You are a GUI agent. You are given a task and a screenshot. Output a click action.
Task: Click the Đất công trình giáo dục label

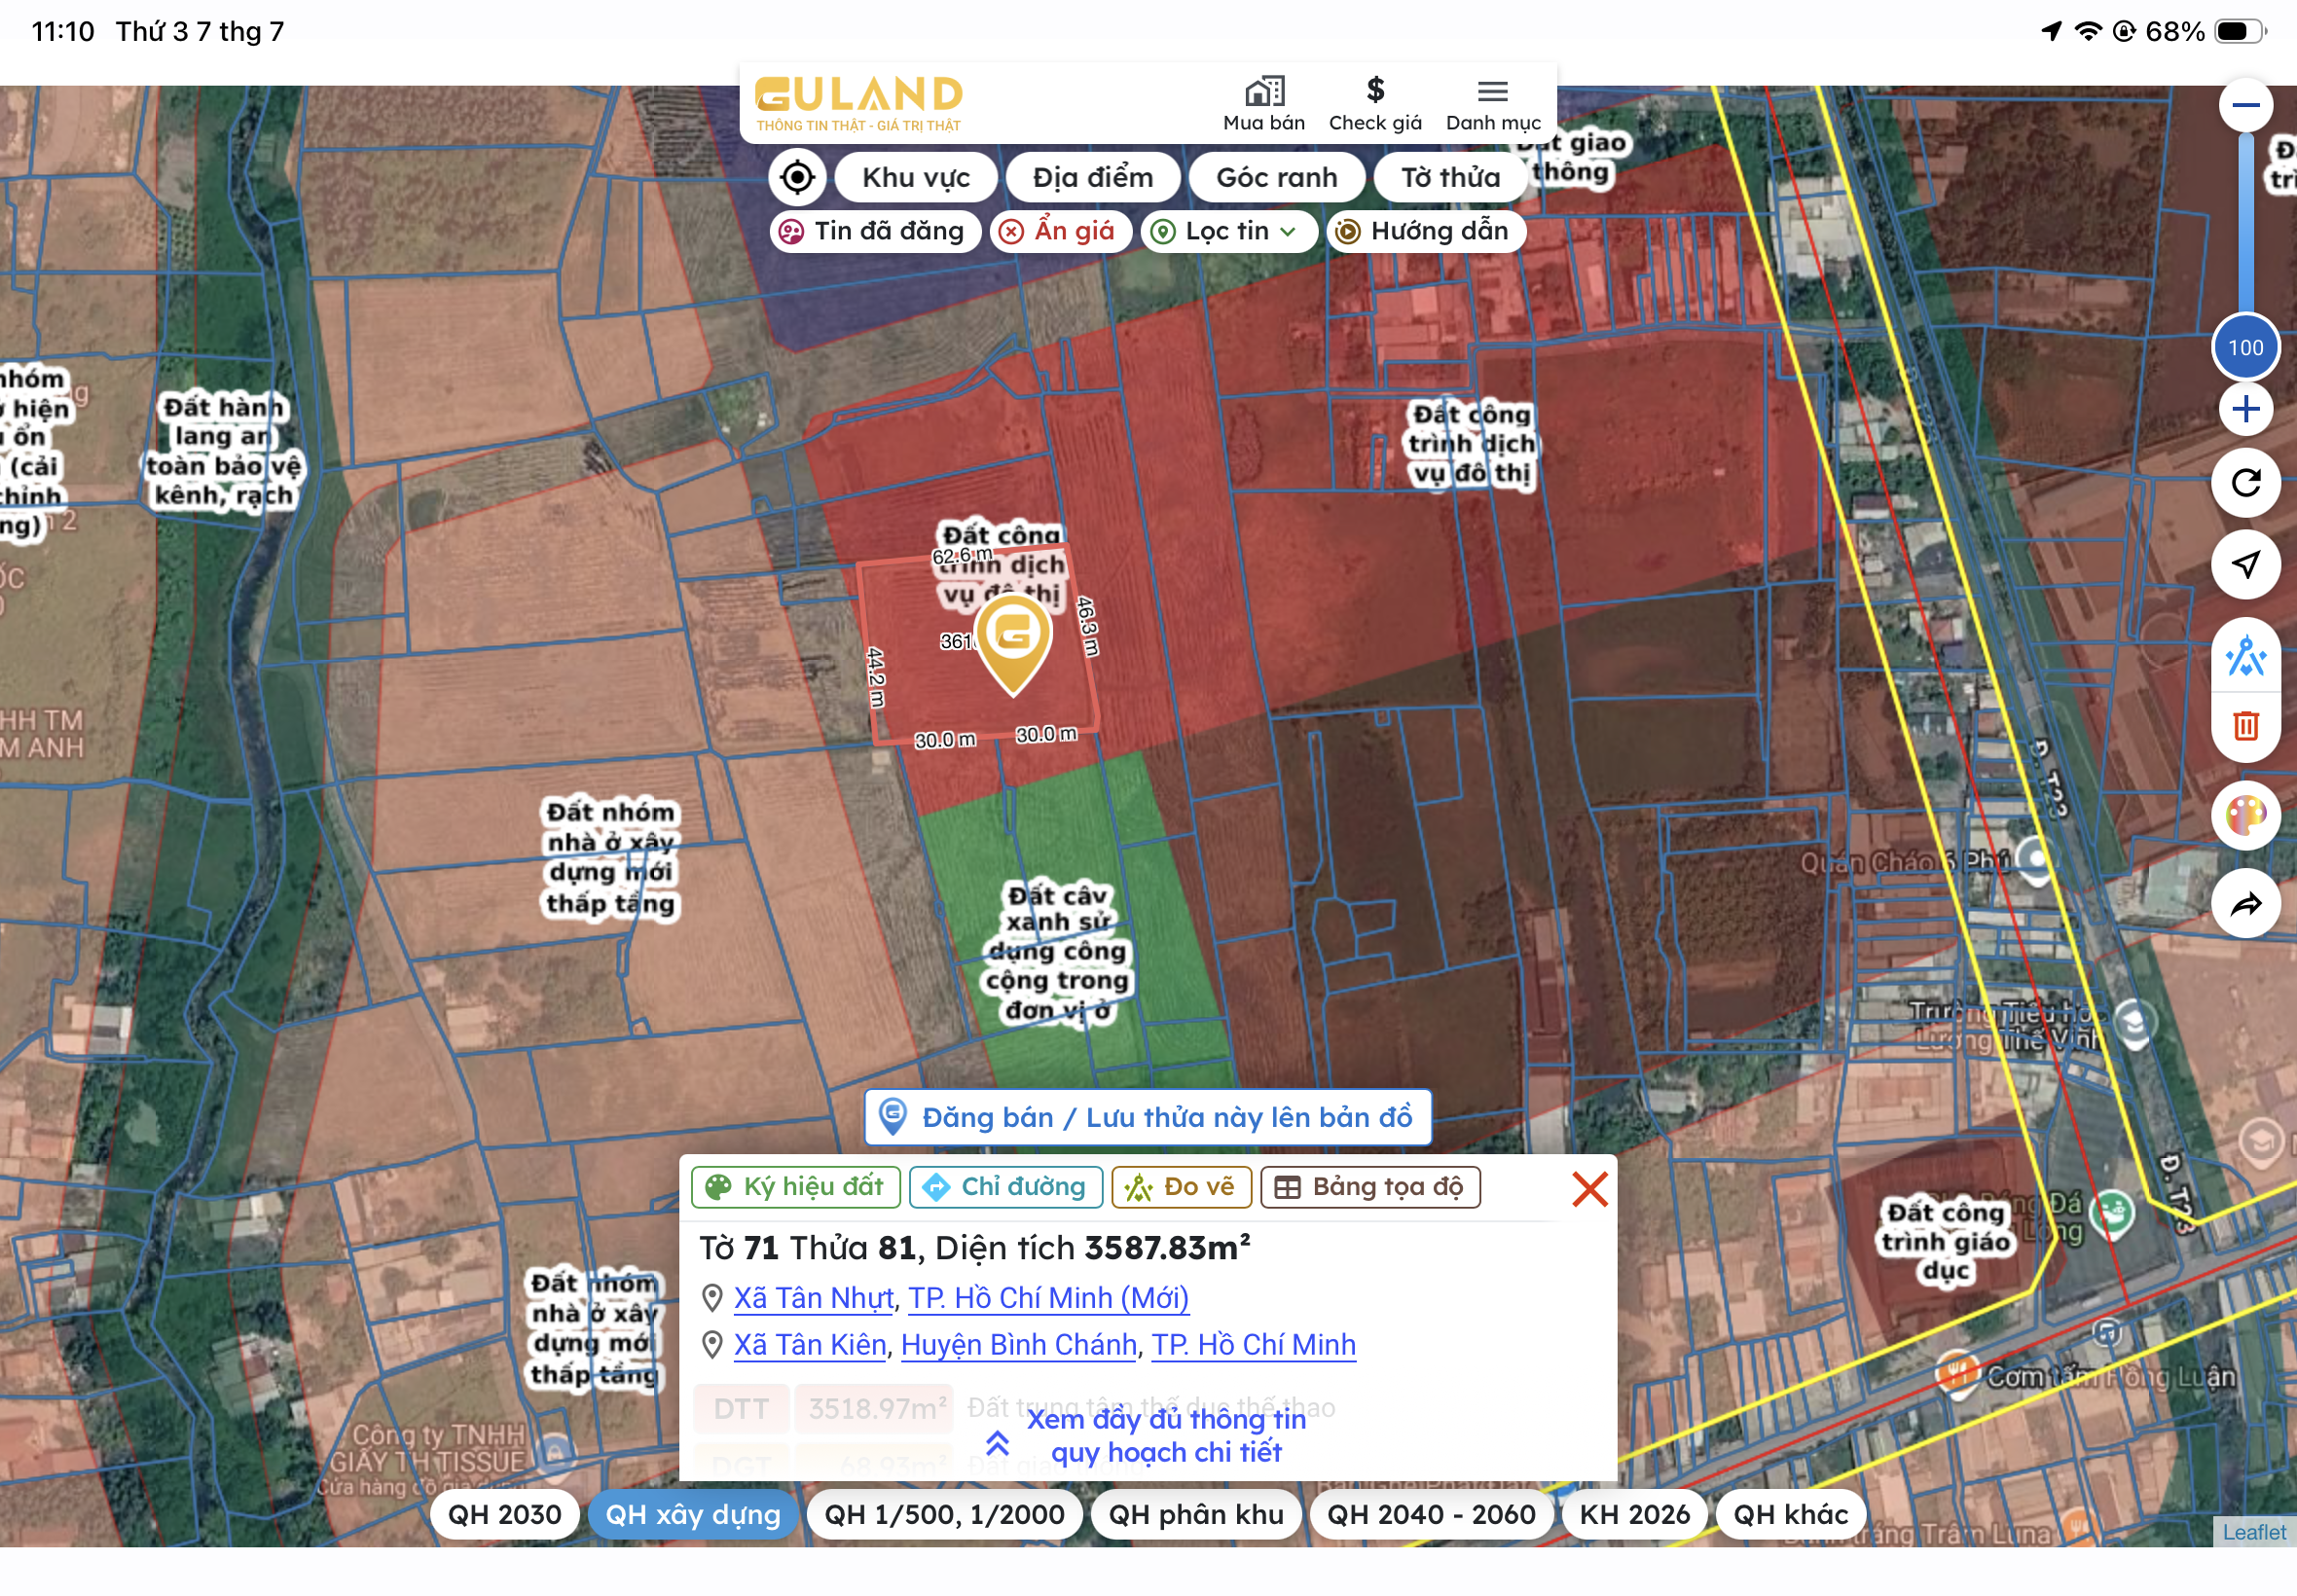(x=1944, y=1241)
